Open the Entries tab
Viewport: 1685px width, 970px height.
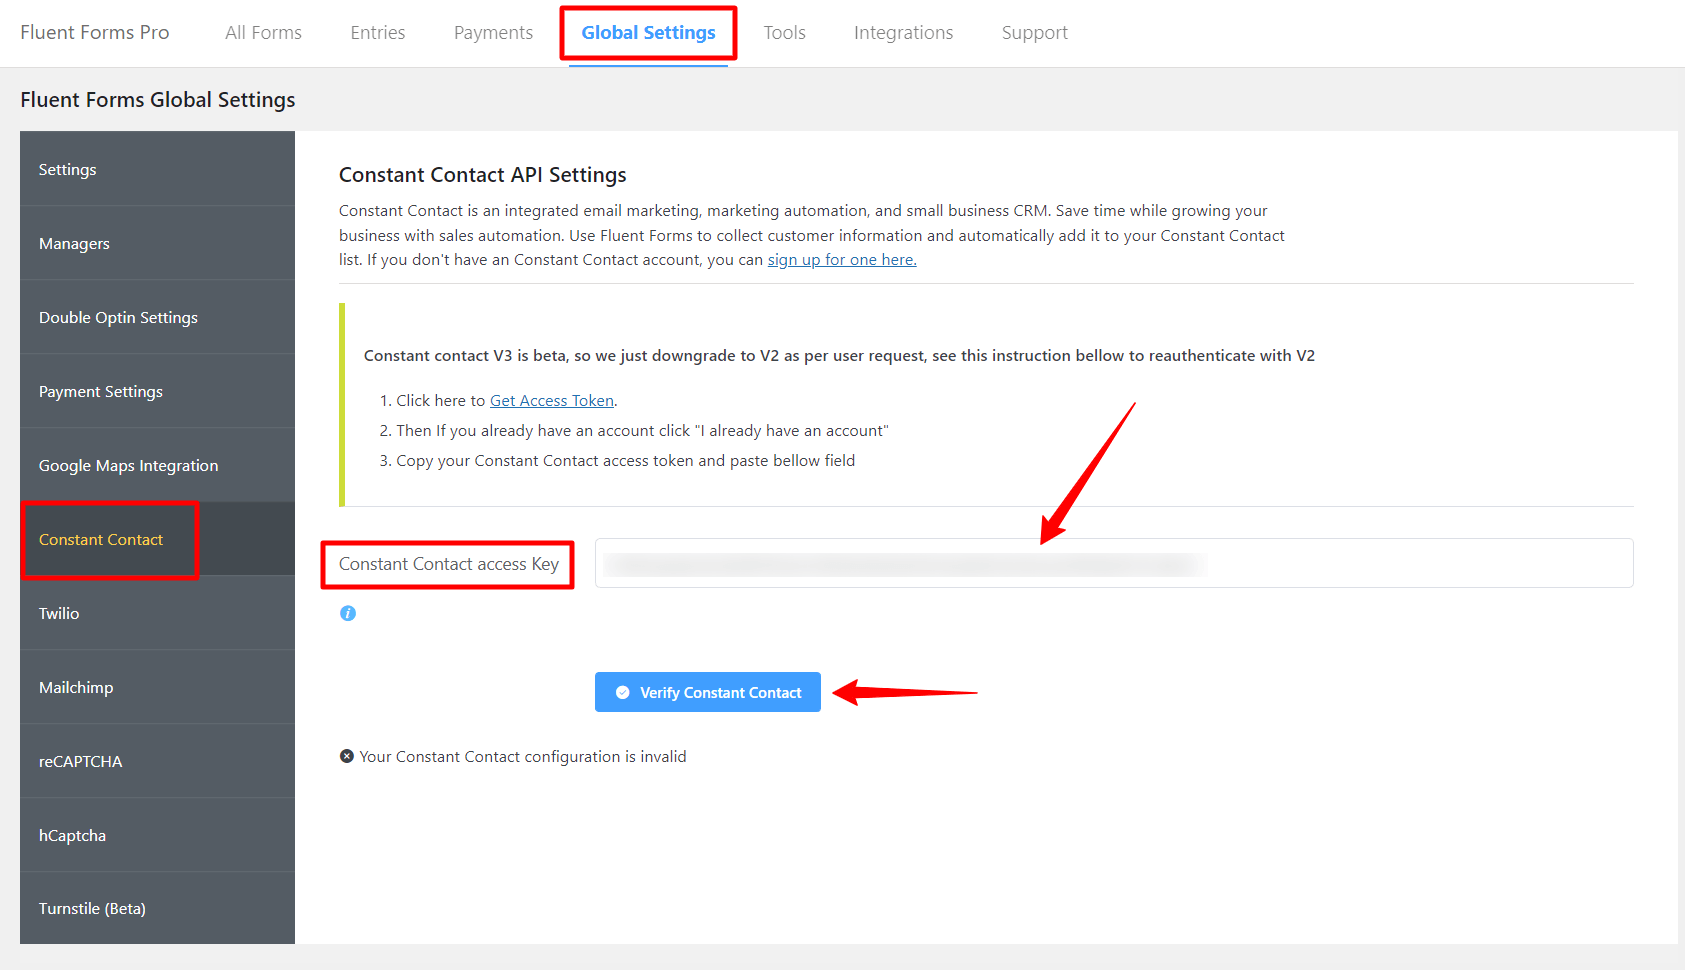point(377,33)
